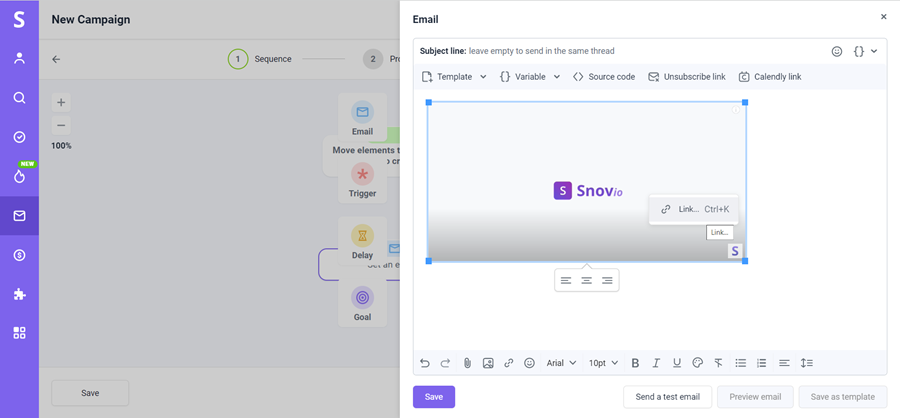Insert a link from bottom toolbar
900x418 pixels.
tap(509, 363)
